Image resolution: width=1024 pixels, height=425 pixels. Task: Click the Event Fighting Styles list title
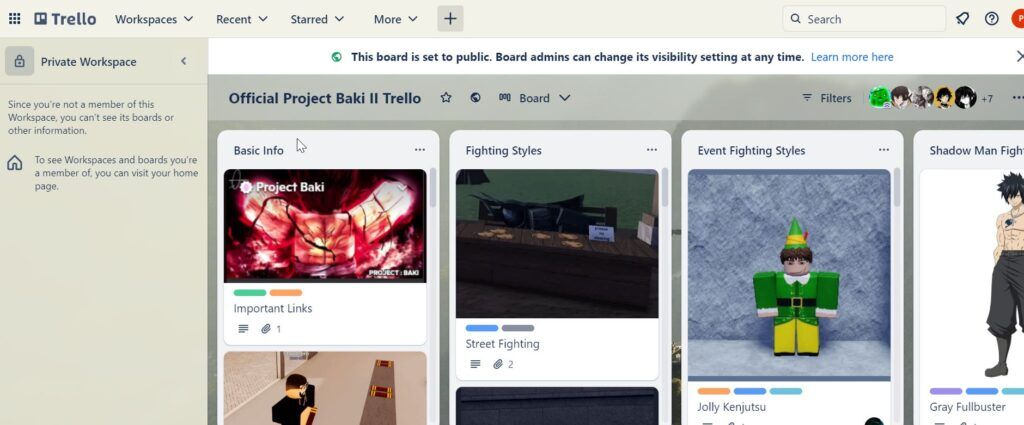[751, 150]
